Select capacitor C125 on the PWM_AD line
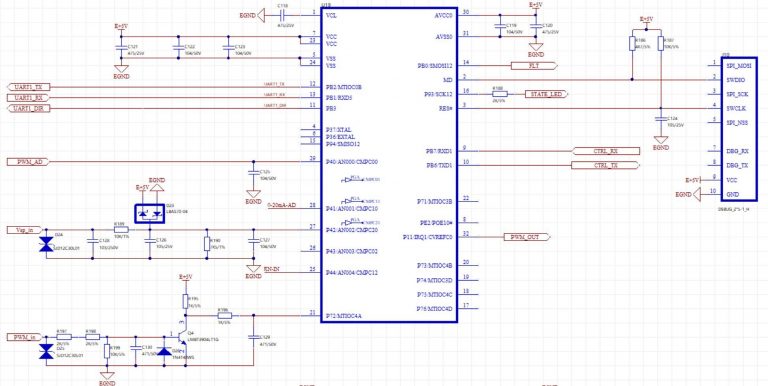Viewport: 768px width, 386px height. point(253,172)
